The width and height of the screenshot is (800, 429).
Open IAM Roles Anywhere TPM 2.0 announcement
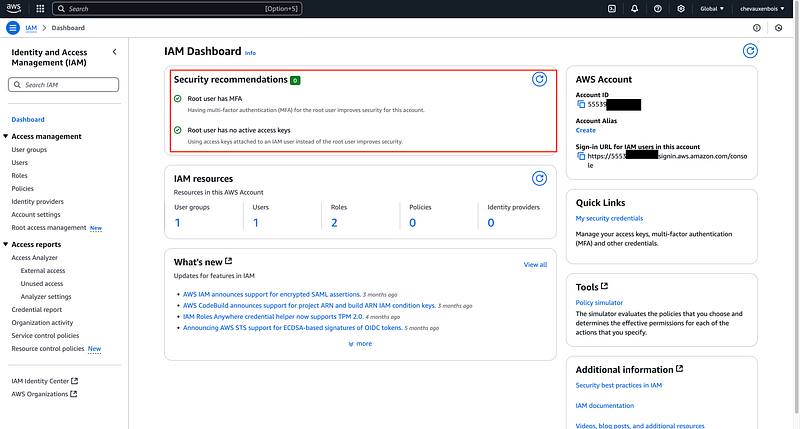tap(273, 317)
